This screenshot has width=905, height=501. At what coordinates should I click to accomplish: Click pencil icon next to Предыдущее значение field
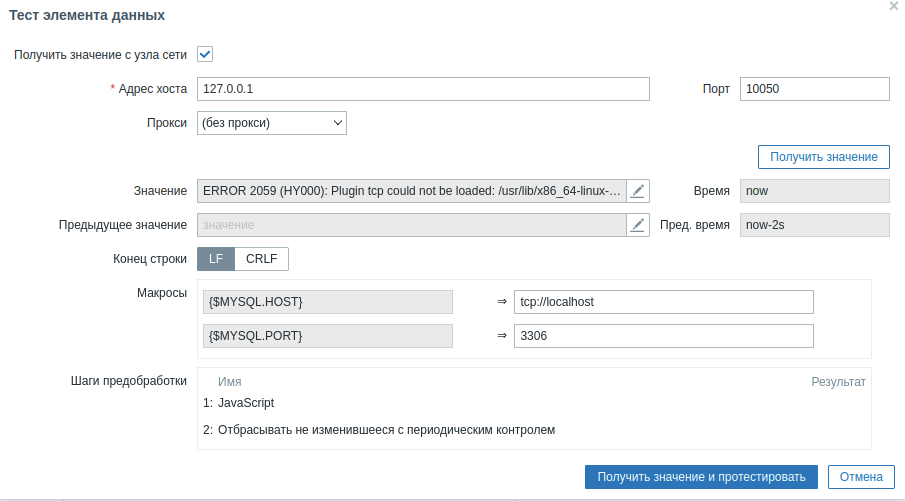click(638, 225)
